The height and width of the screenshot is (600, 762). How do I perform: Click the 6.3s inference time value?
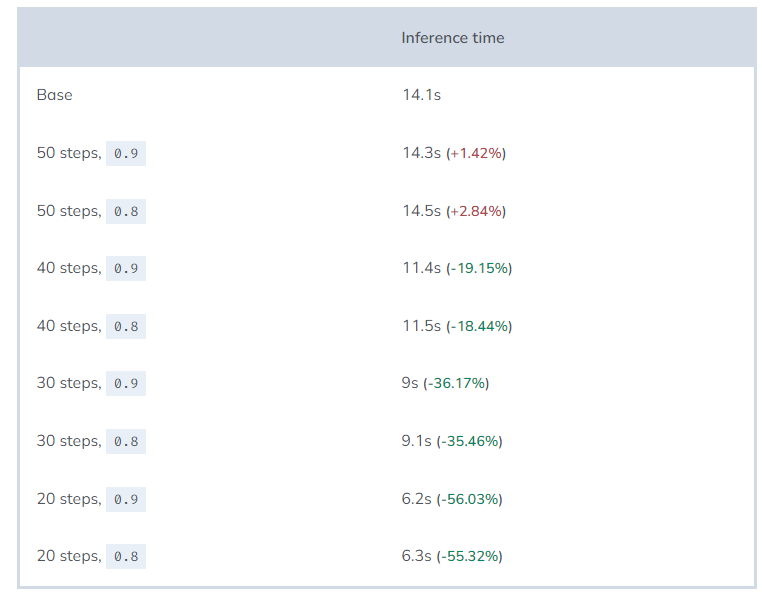(417, 556)
